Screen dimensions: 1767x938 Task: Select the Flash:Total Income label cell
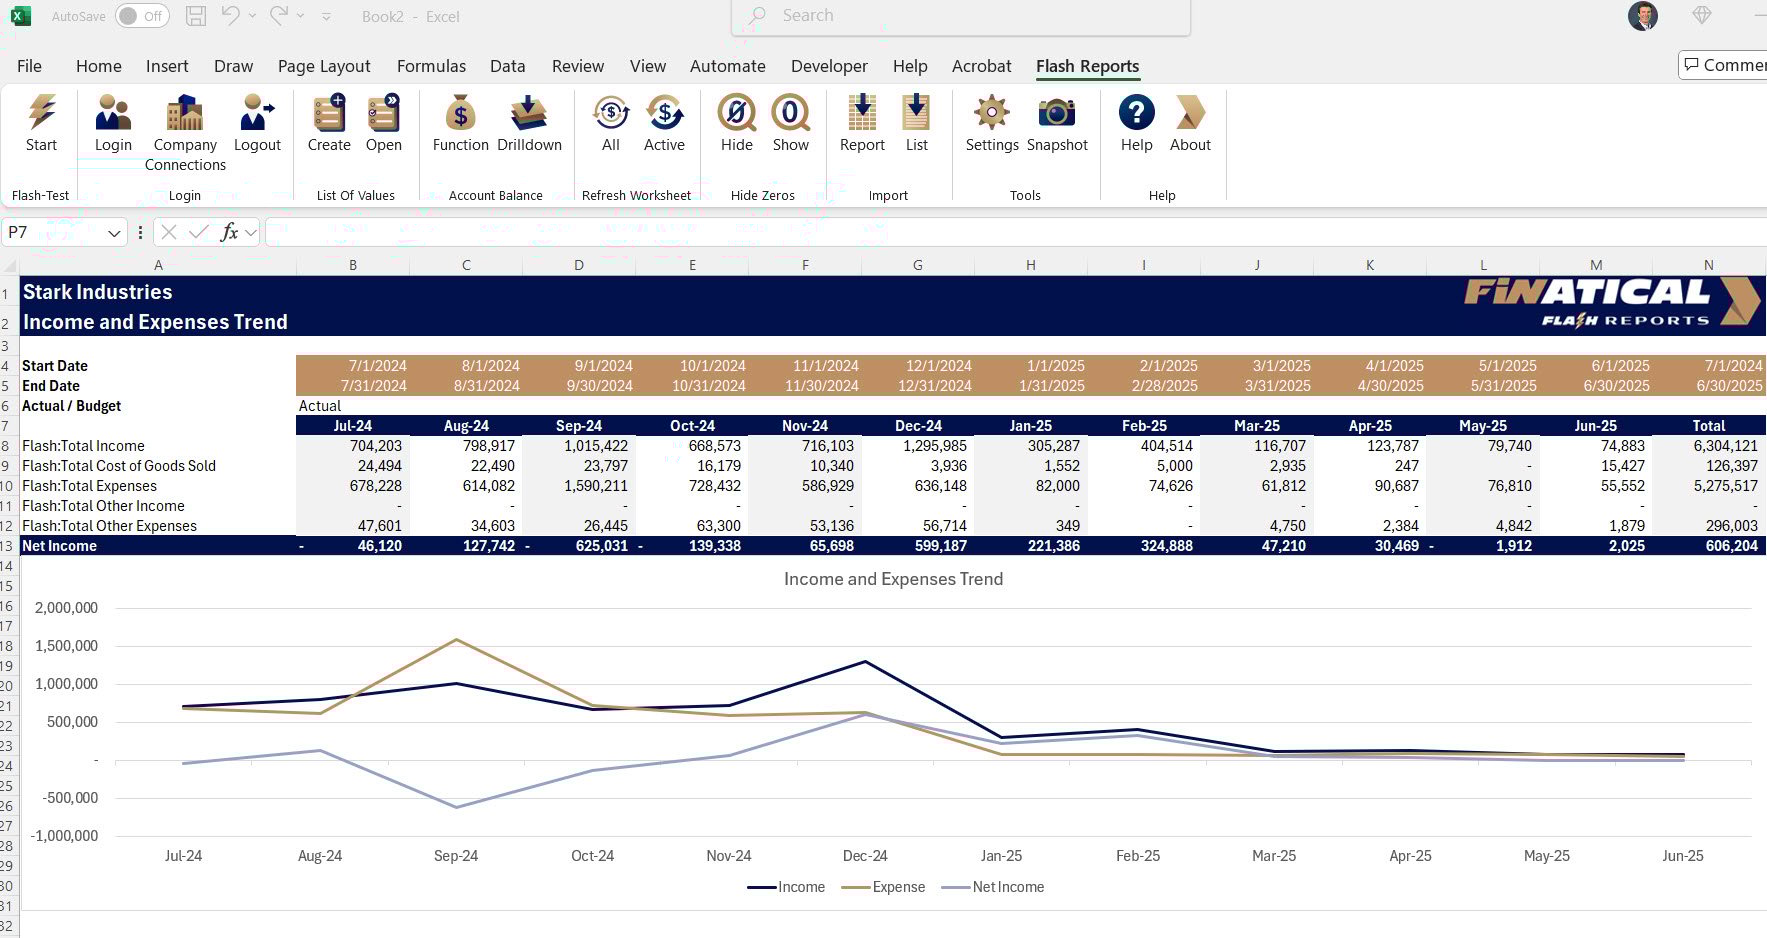coord(158,446)
